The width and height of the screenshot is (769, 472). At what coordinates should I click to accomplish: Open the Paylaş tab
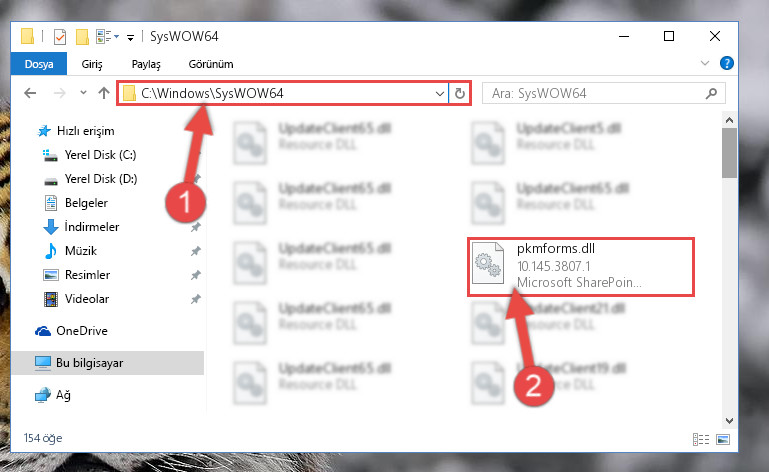(x=146, y=64)
